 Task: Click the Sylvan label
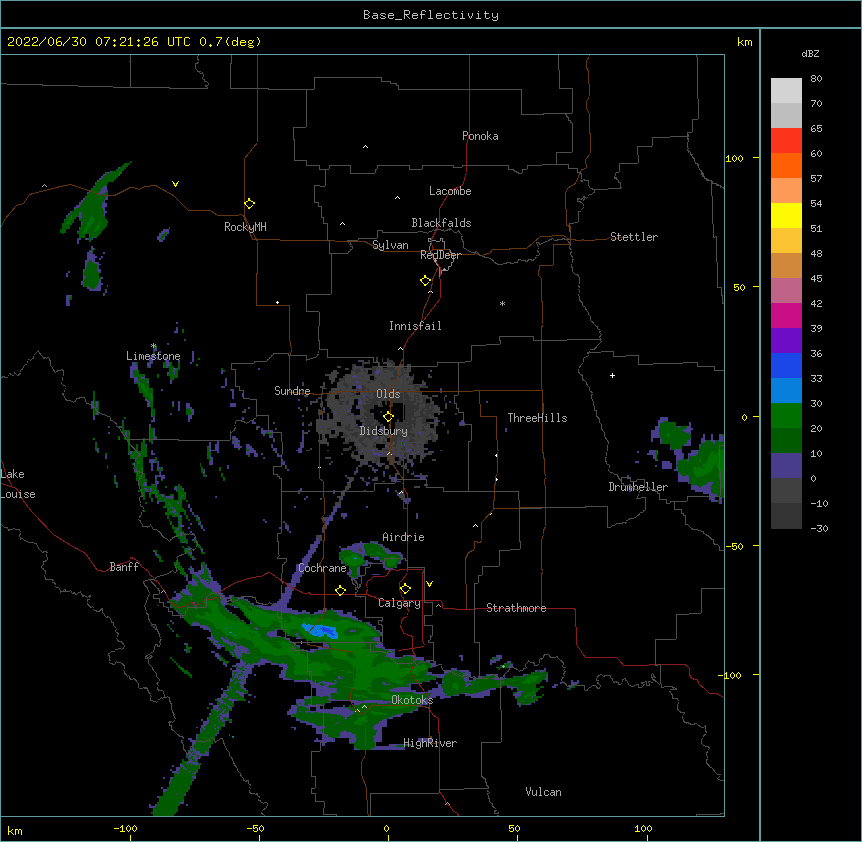pyautogui.click(x=390, y=245)
